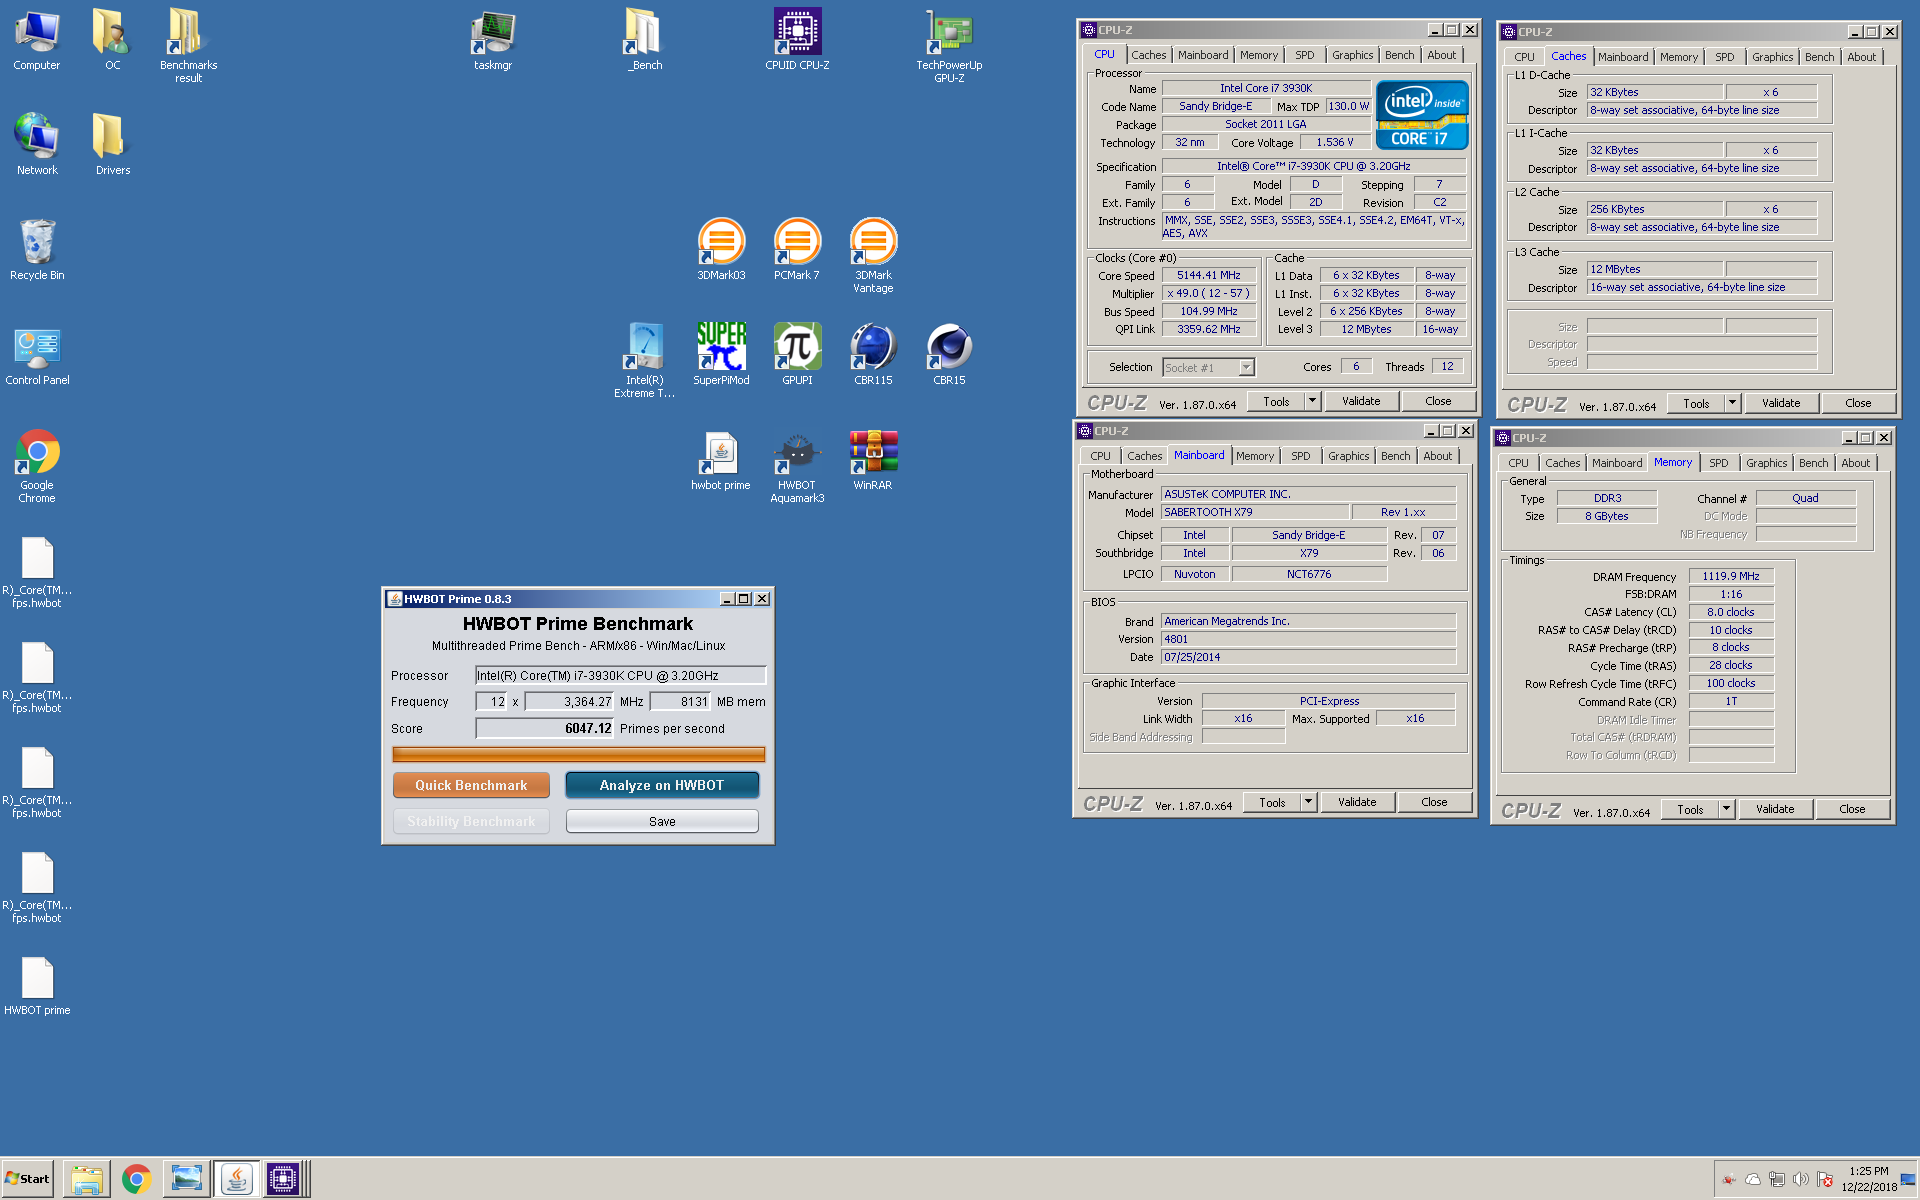Click Multiplier value x 49.0 (12 - 57)
Image resolution: width=1920 pixels, height=1200 pixels.
(1209, 293)
